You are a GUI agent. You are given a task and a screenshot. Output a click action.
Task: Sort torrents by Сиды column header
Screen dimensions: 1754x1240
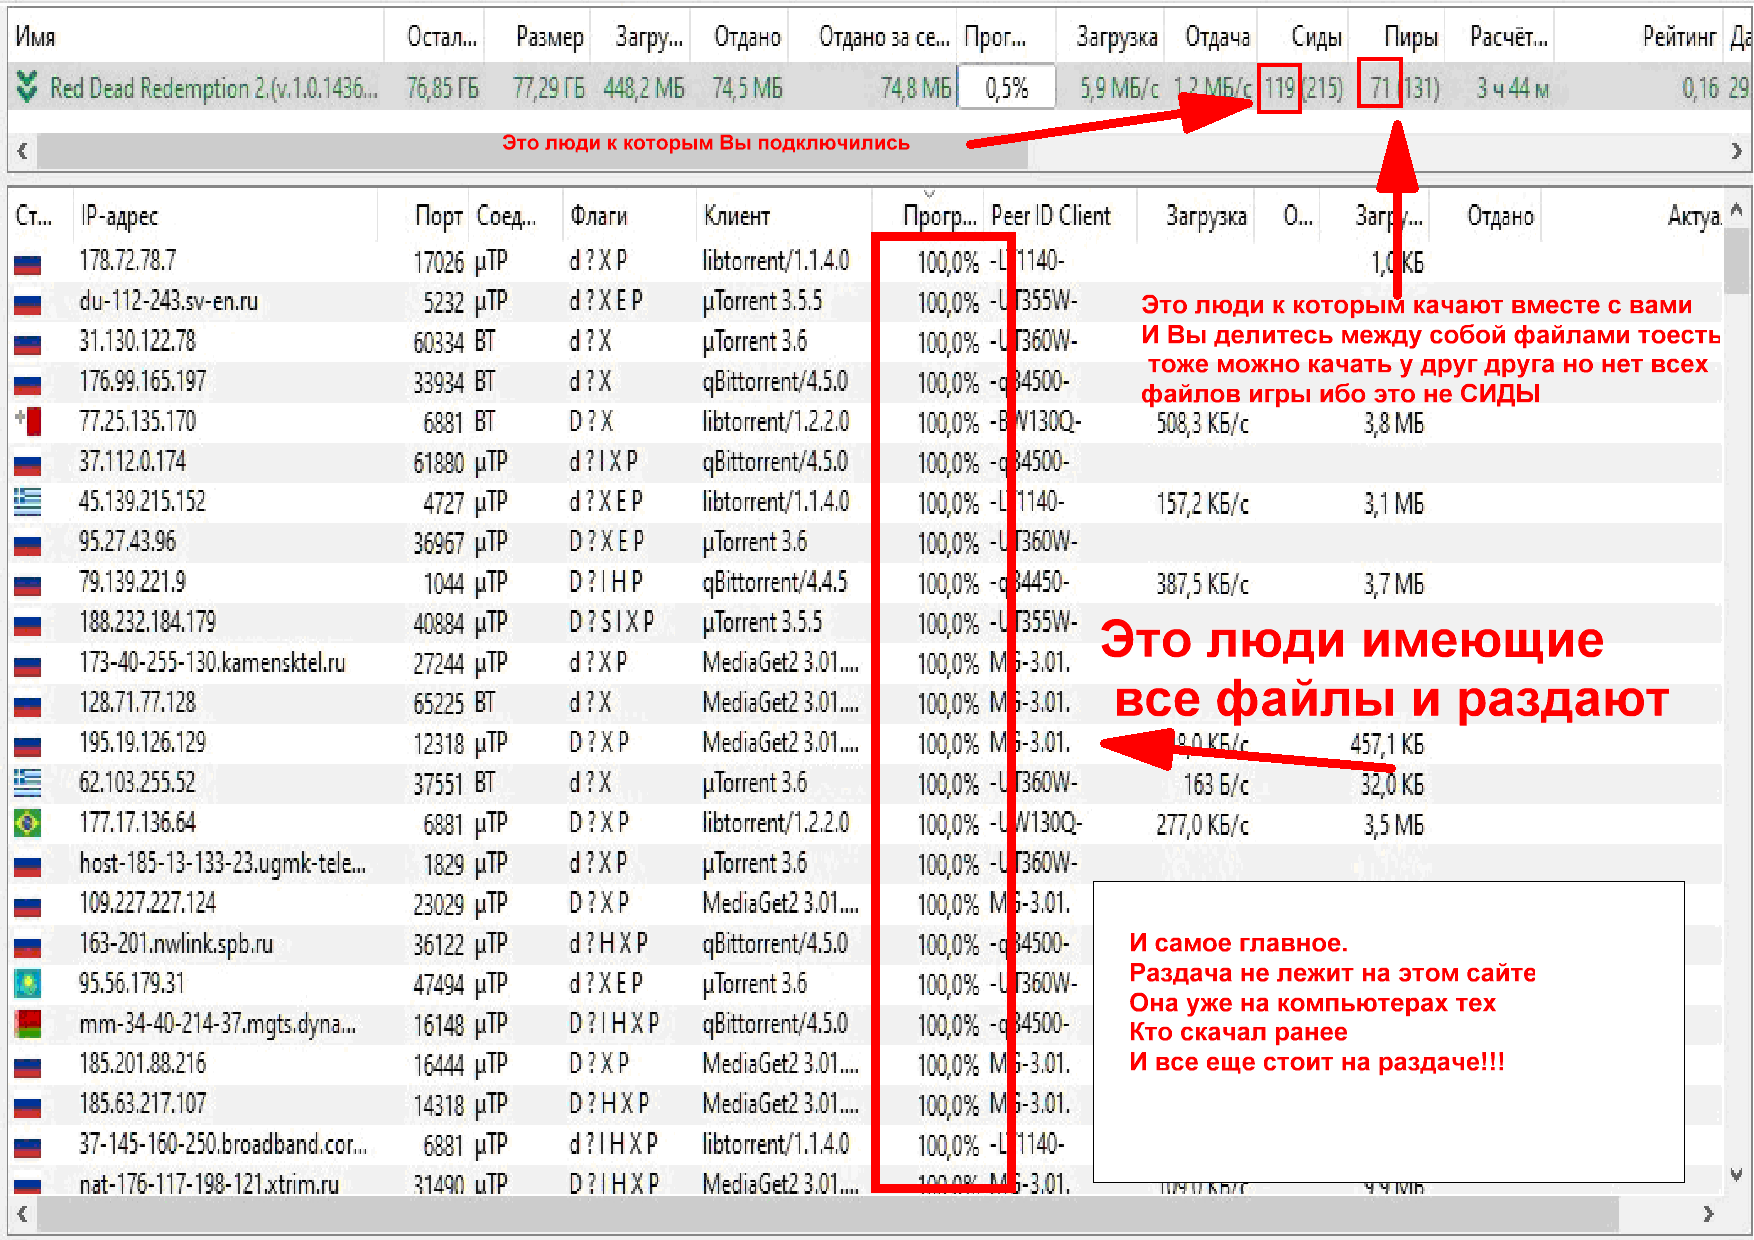[x=1316, y=38]
